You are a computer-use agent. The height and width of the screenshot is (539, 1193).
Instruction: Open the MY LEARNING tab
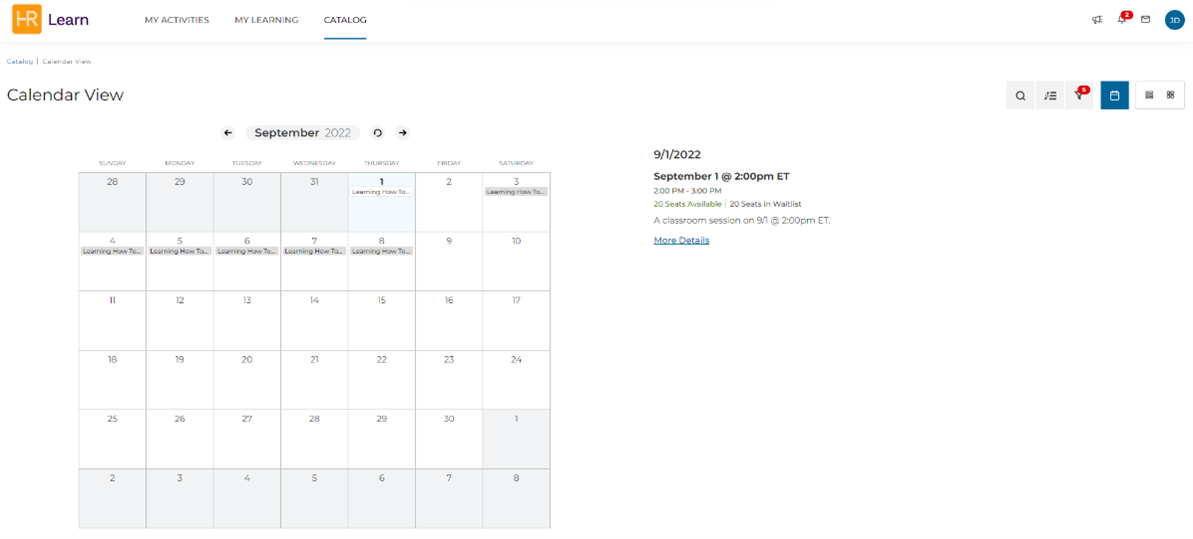point(266,20)
